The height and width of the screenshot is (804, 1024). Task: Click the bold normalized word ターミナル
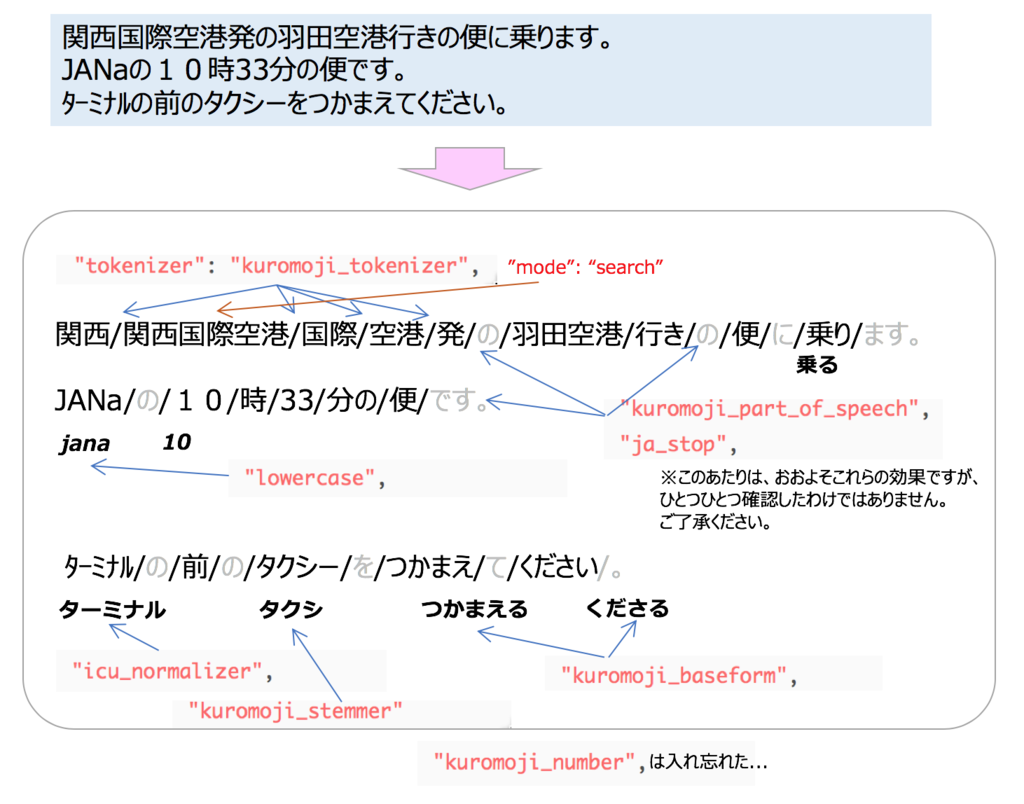(112, 609)
